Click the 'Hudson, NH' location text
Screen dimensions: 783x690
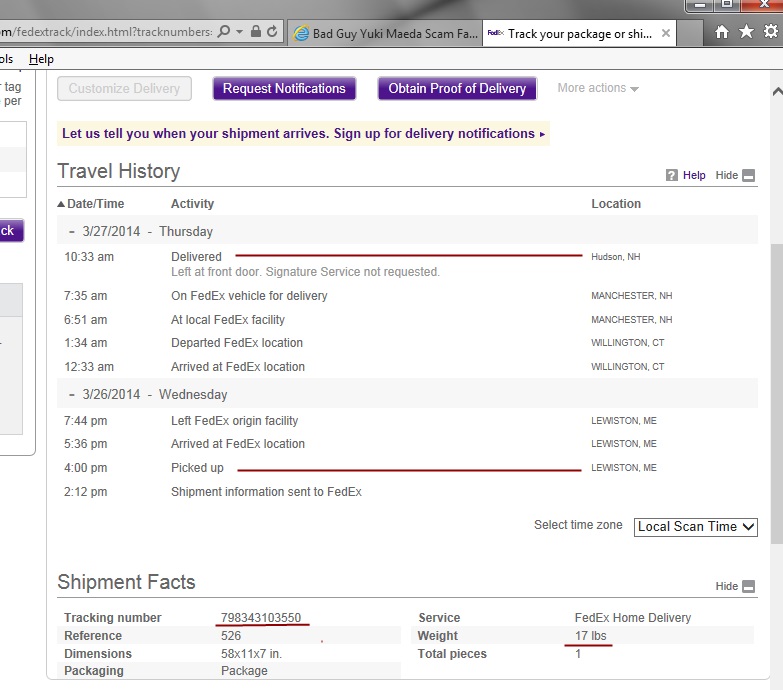pos(615,257)
